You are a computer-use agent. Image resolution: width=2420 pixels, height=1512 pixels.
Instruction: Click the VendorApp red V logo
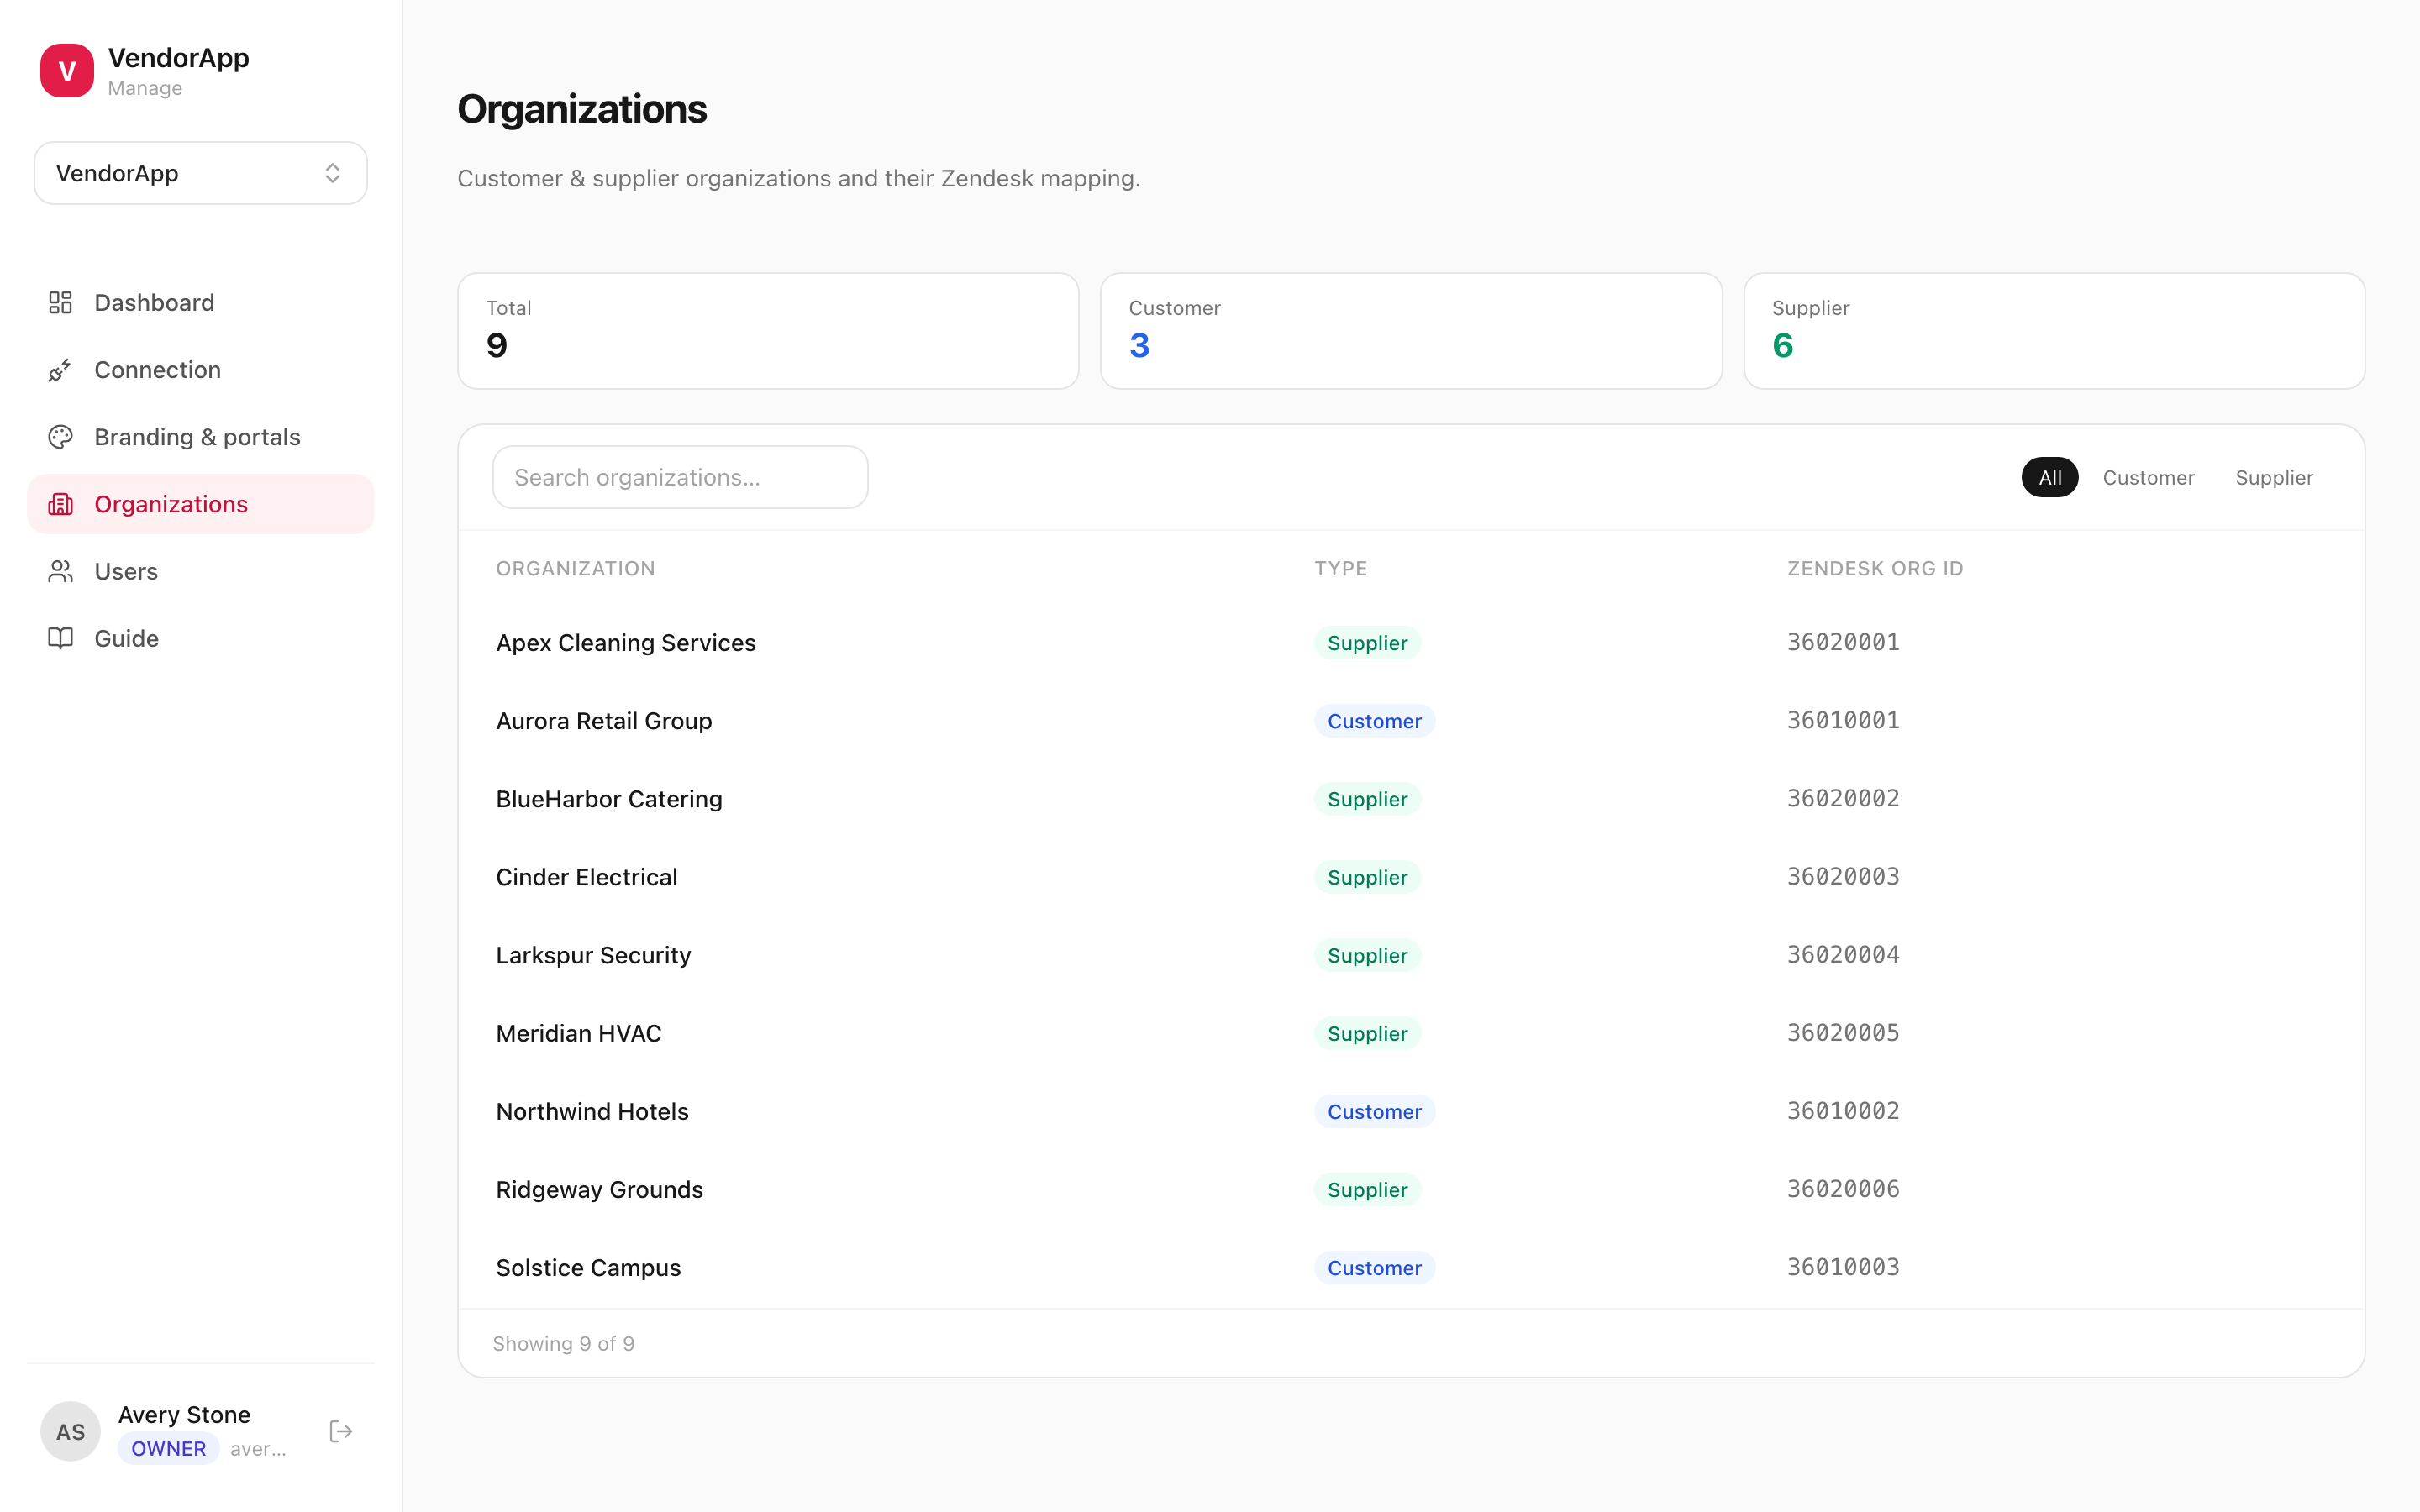click(67, 70)
